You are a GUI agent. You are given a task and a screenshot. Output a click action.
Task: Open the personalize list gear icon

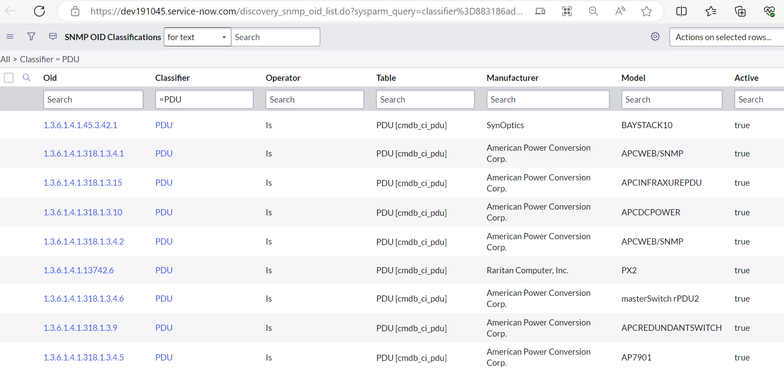coord(655,36)
